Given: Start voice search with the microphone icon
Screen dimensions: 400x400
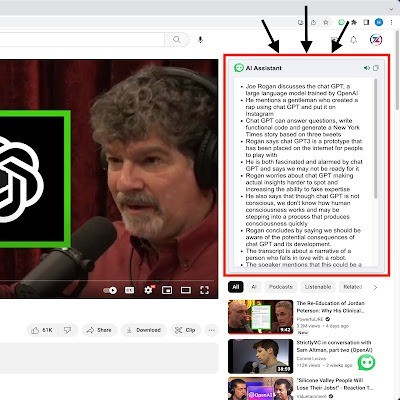Looking at the screenshot, I should [200, 40].
